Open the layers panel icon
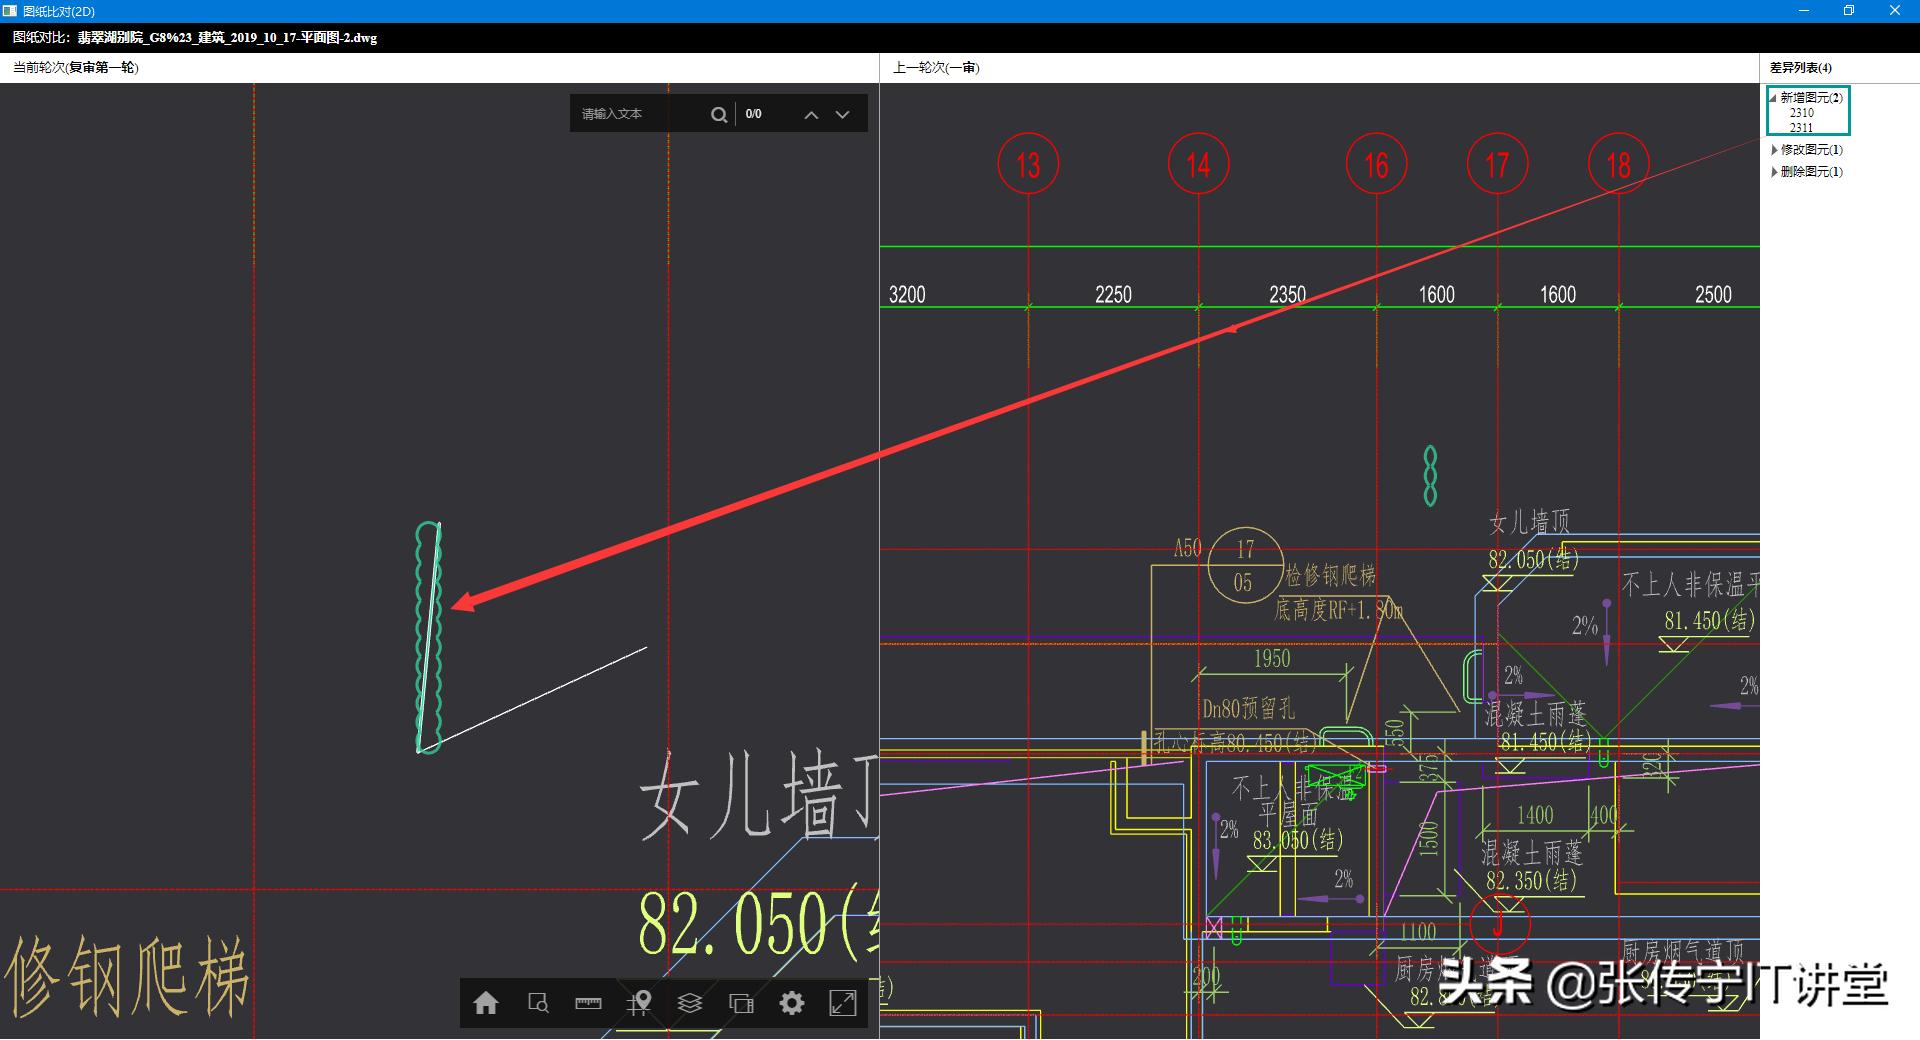The width and height of the screenshot is (1920, 1040). tap(690, 1003)
